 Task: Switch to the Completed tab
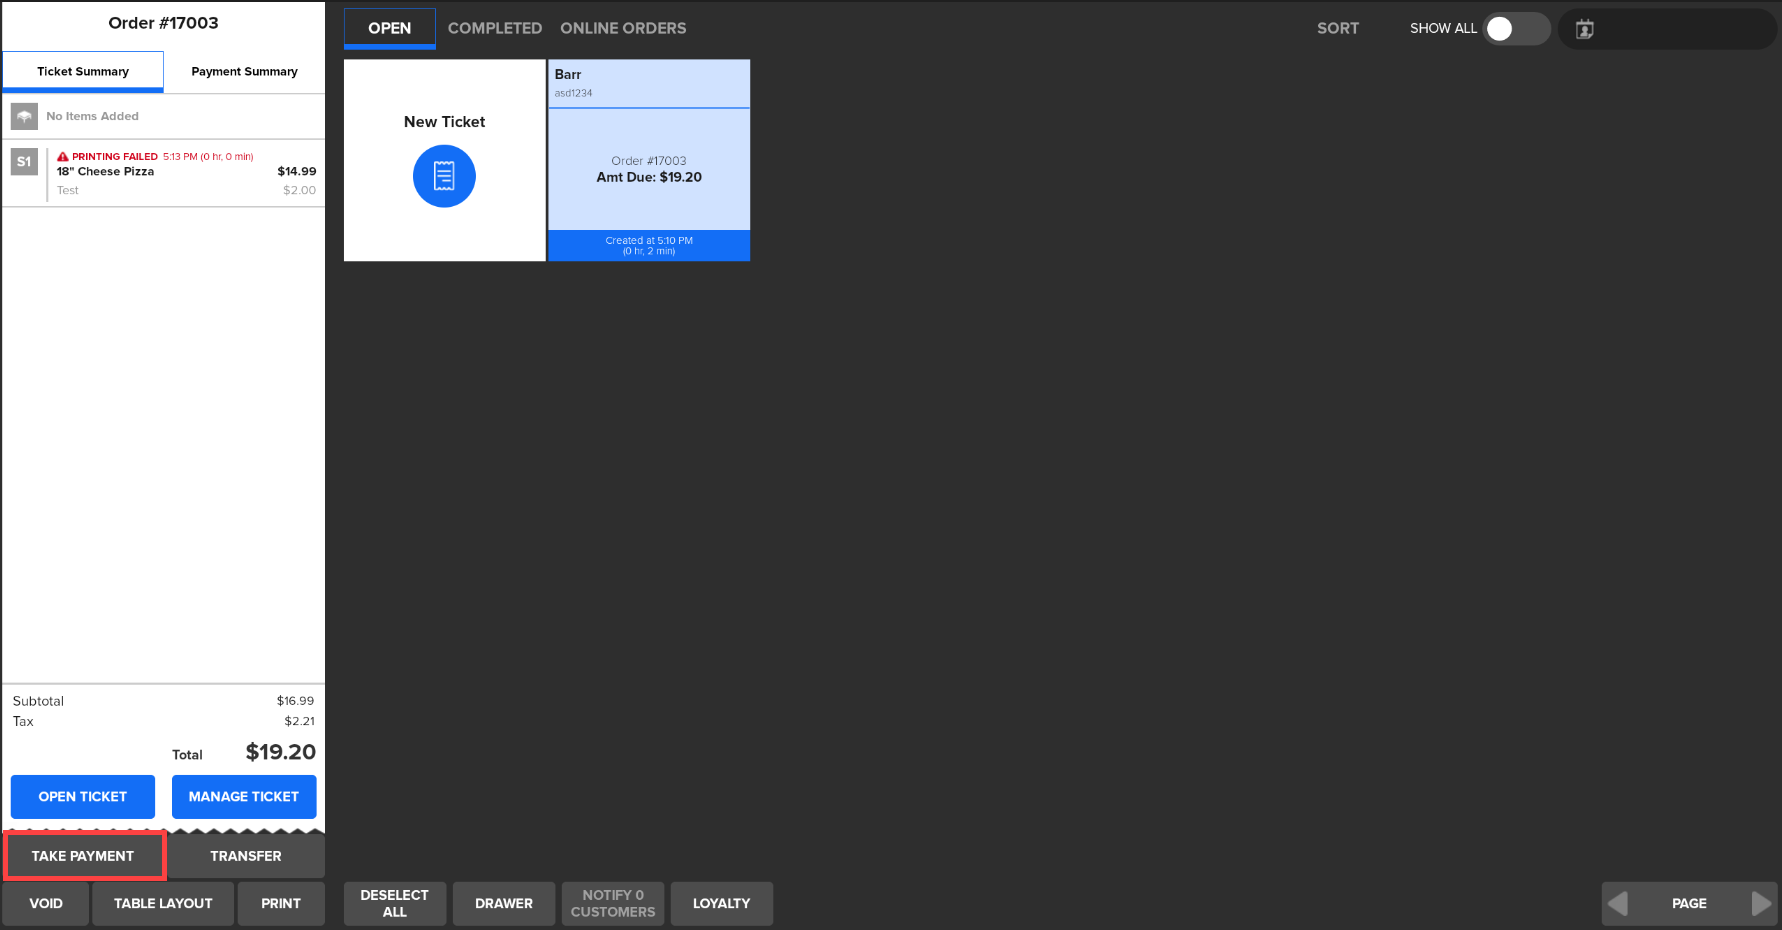(494, 28)
